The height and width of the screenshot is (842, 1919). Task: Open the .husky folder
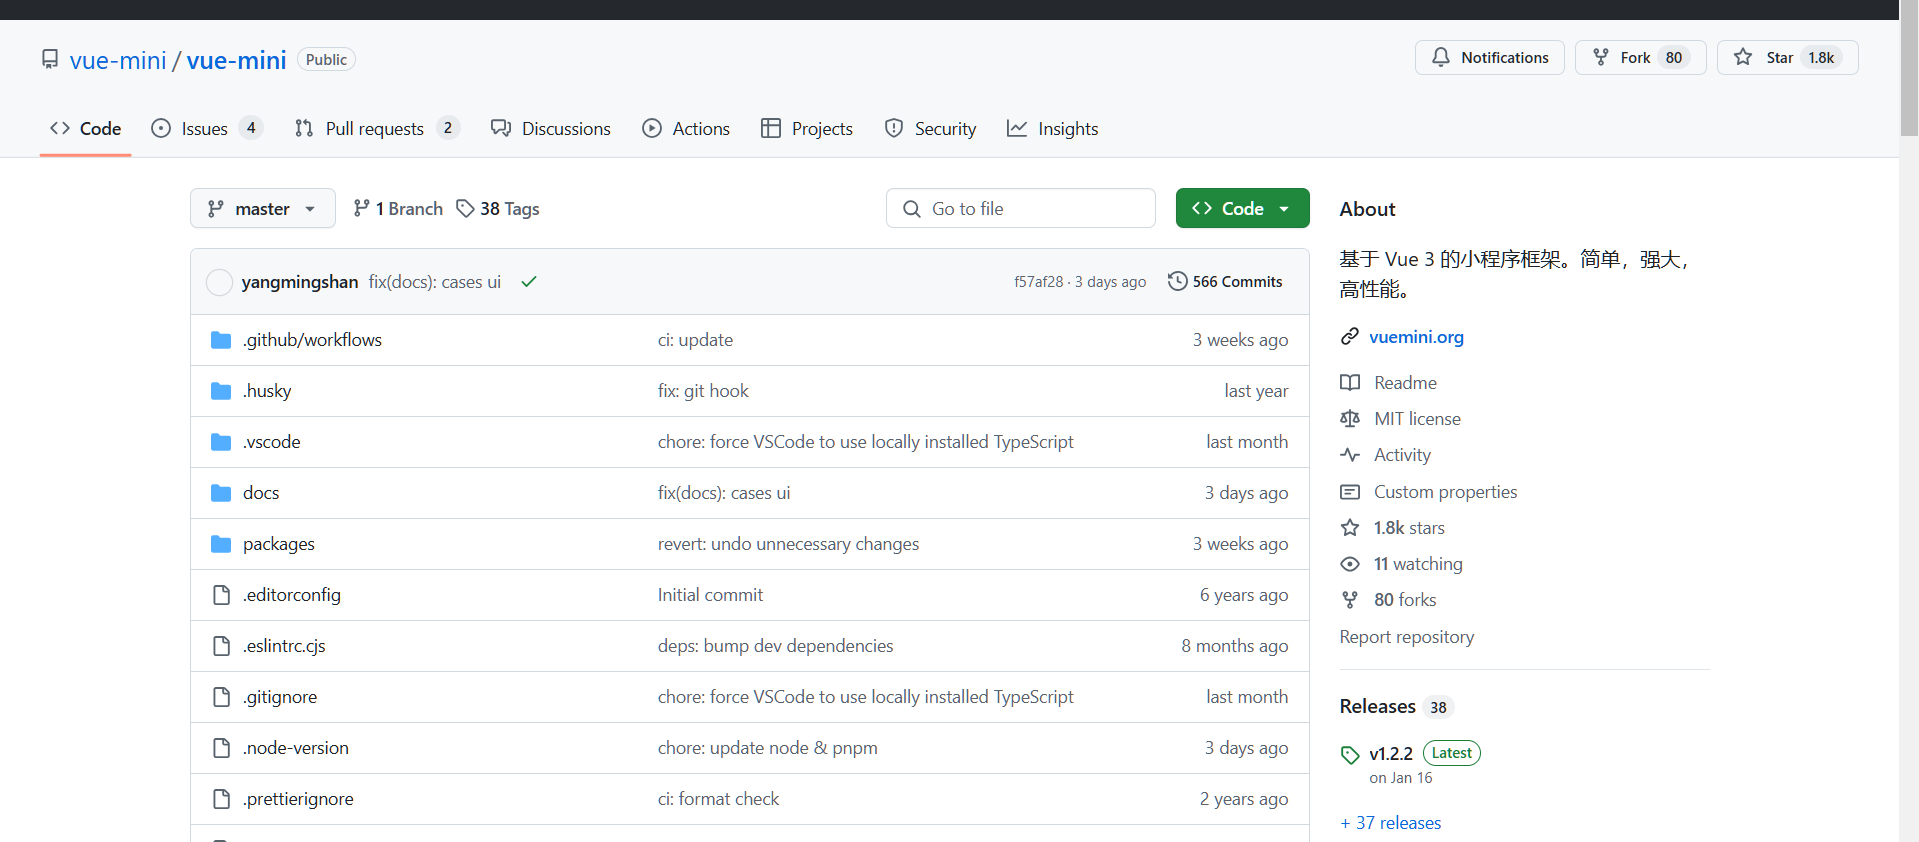[267, 391]
